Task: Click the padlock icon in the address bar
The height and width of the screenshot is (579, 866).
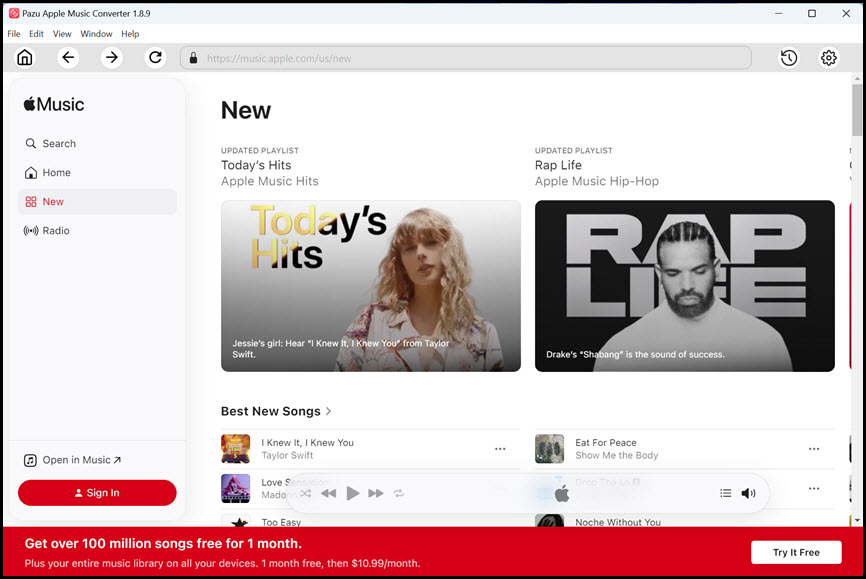Action: [x=193, y=58]
